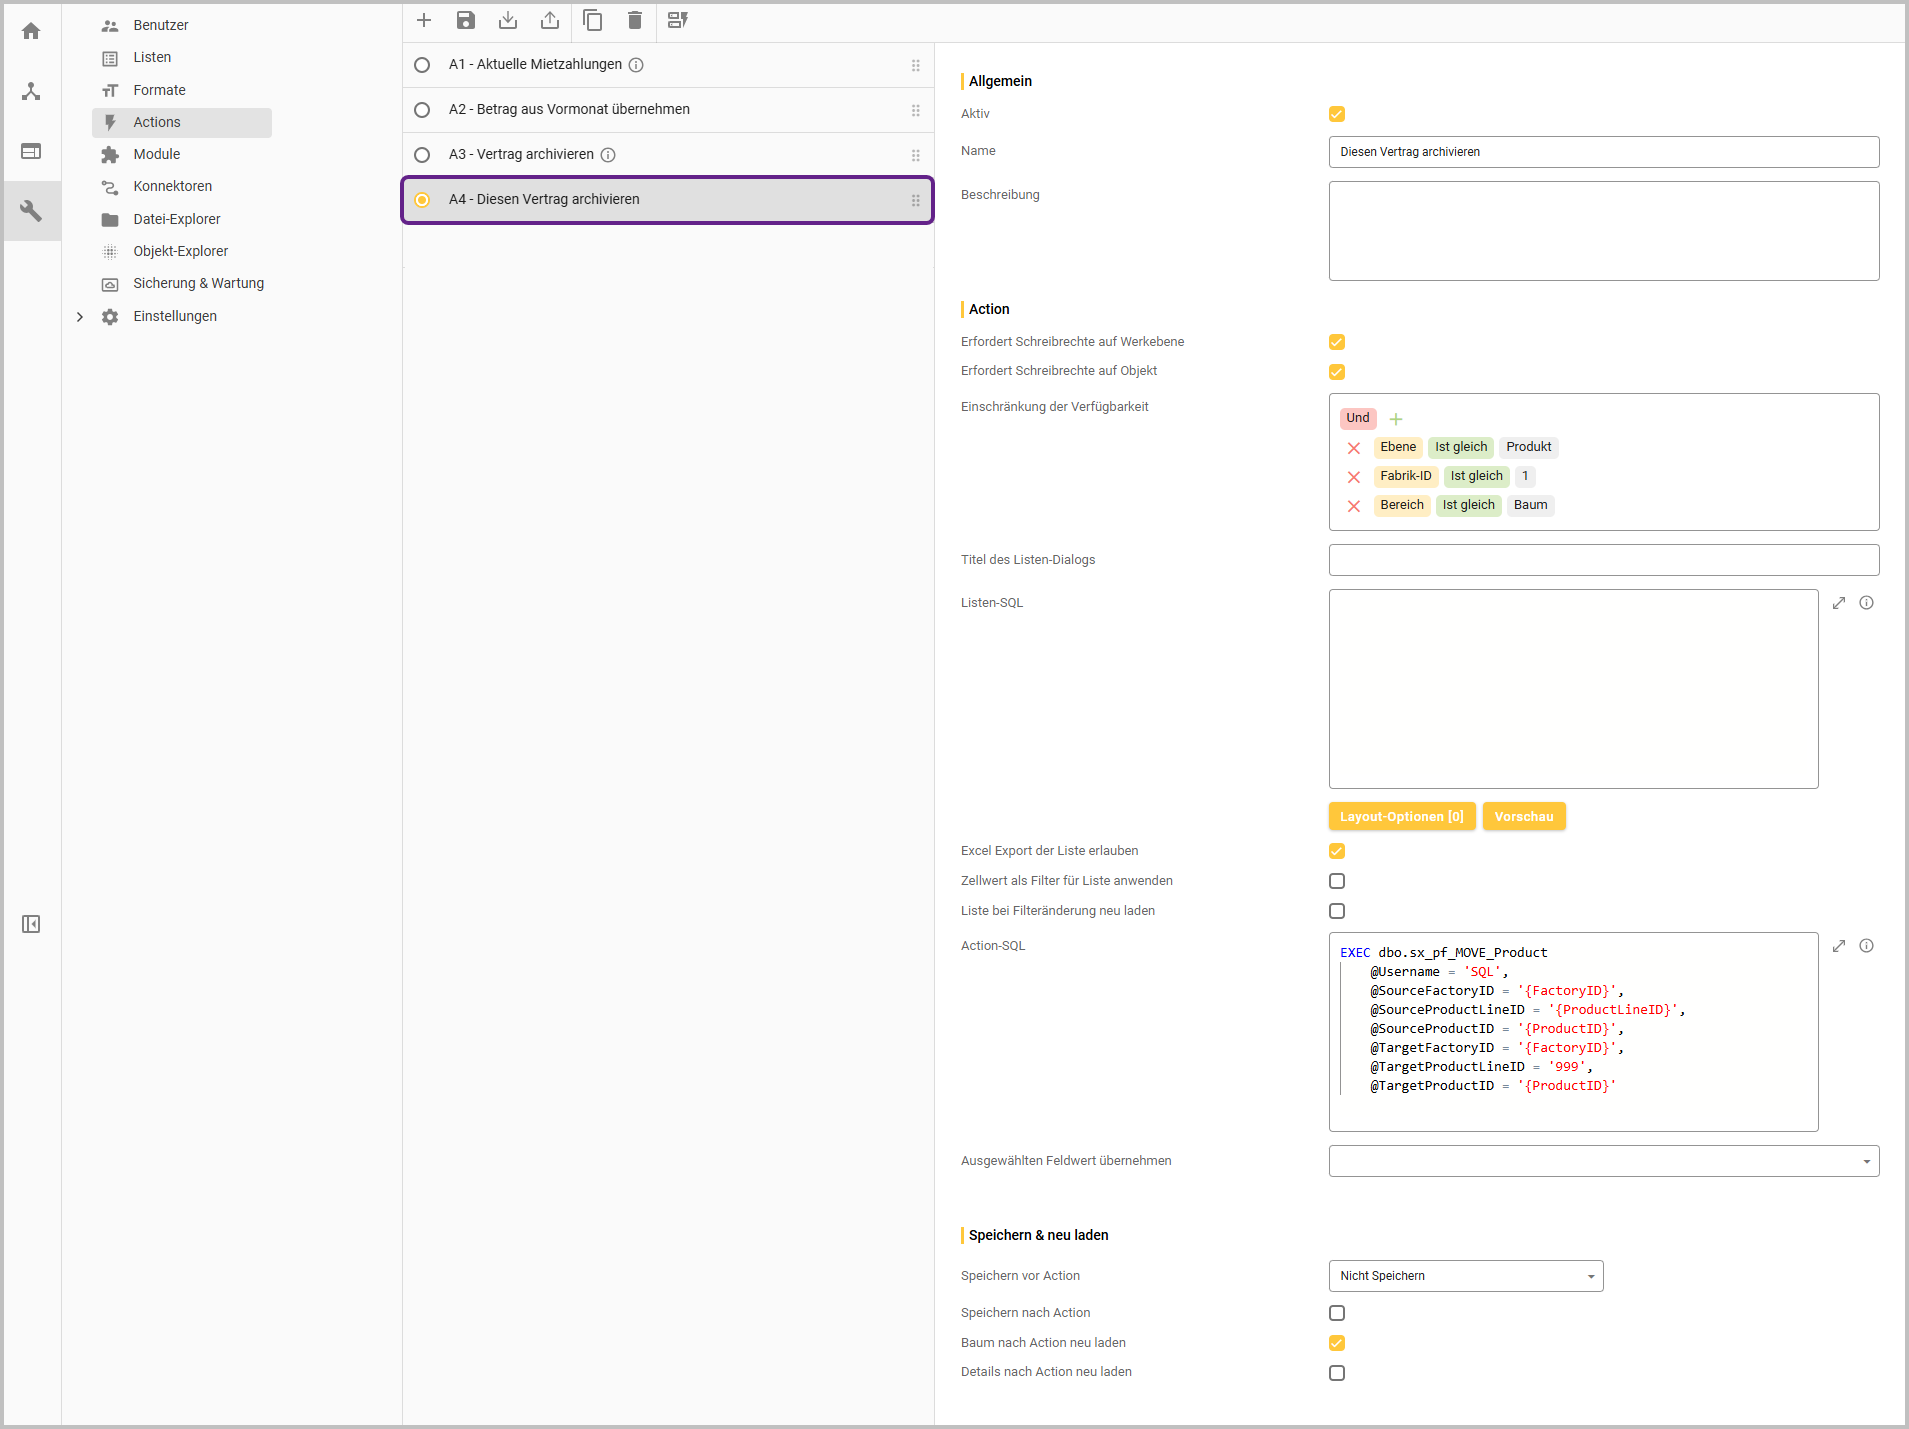Expand the Einstellungen tree node

tap(80, 317)
